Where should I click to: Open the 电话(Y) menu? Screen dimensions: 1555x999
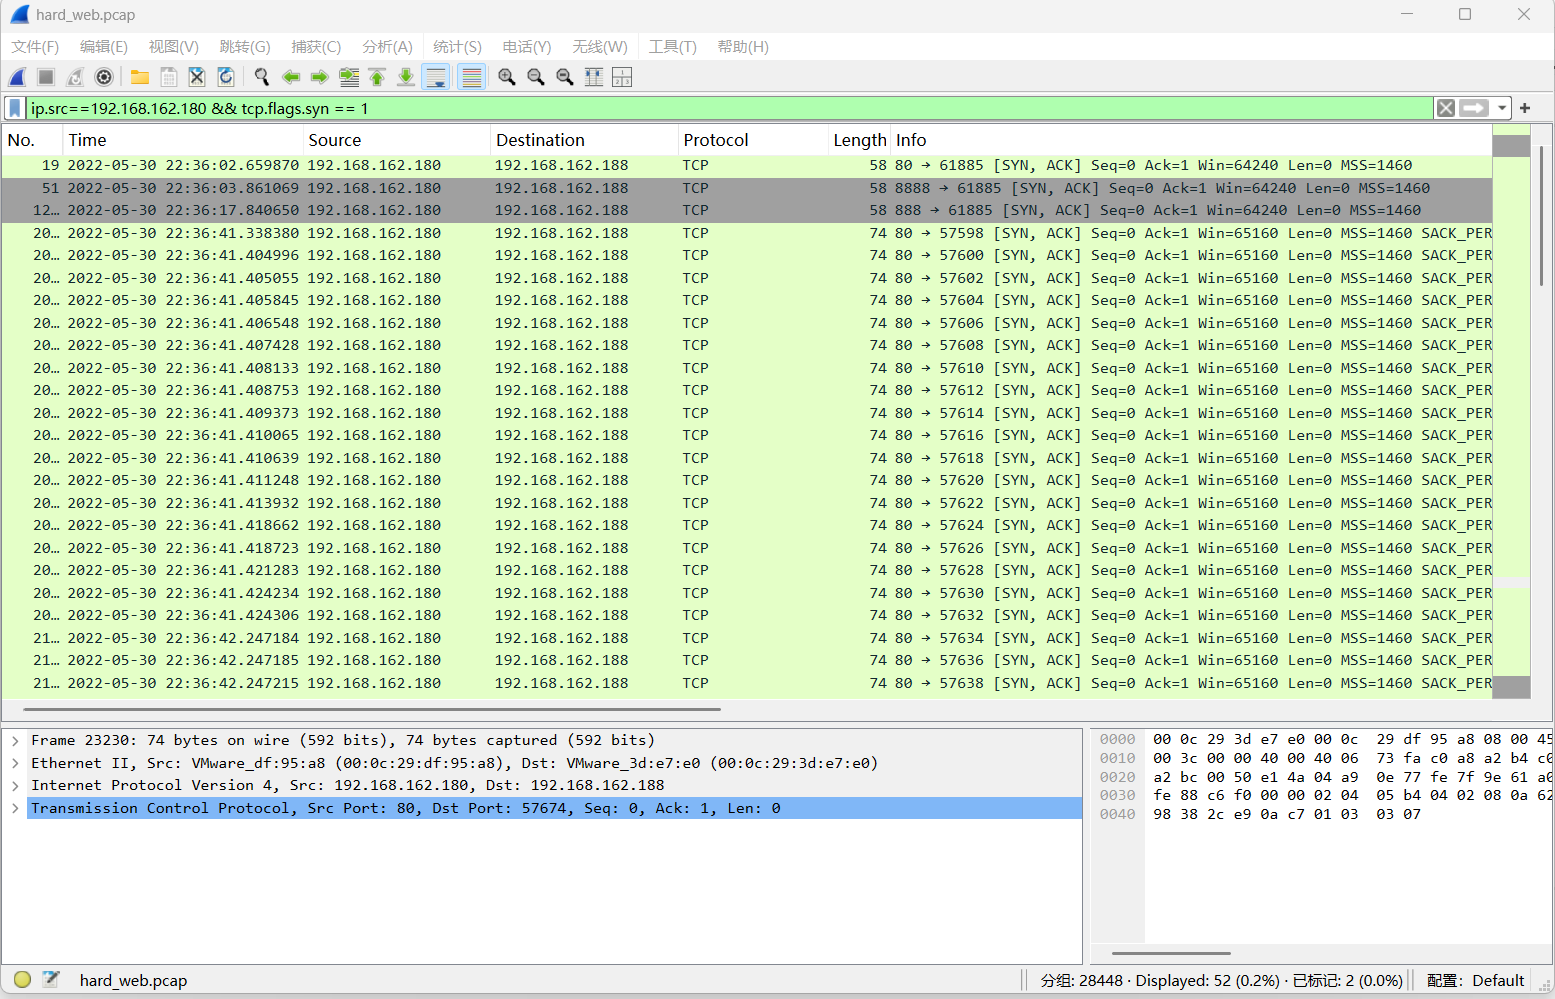coord(527,47)
